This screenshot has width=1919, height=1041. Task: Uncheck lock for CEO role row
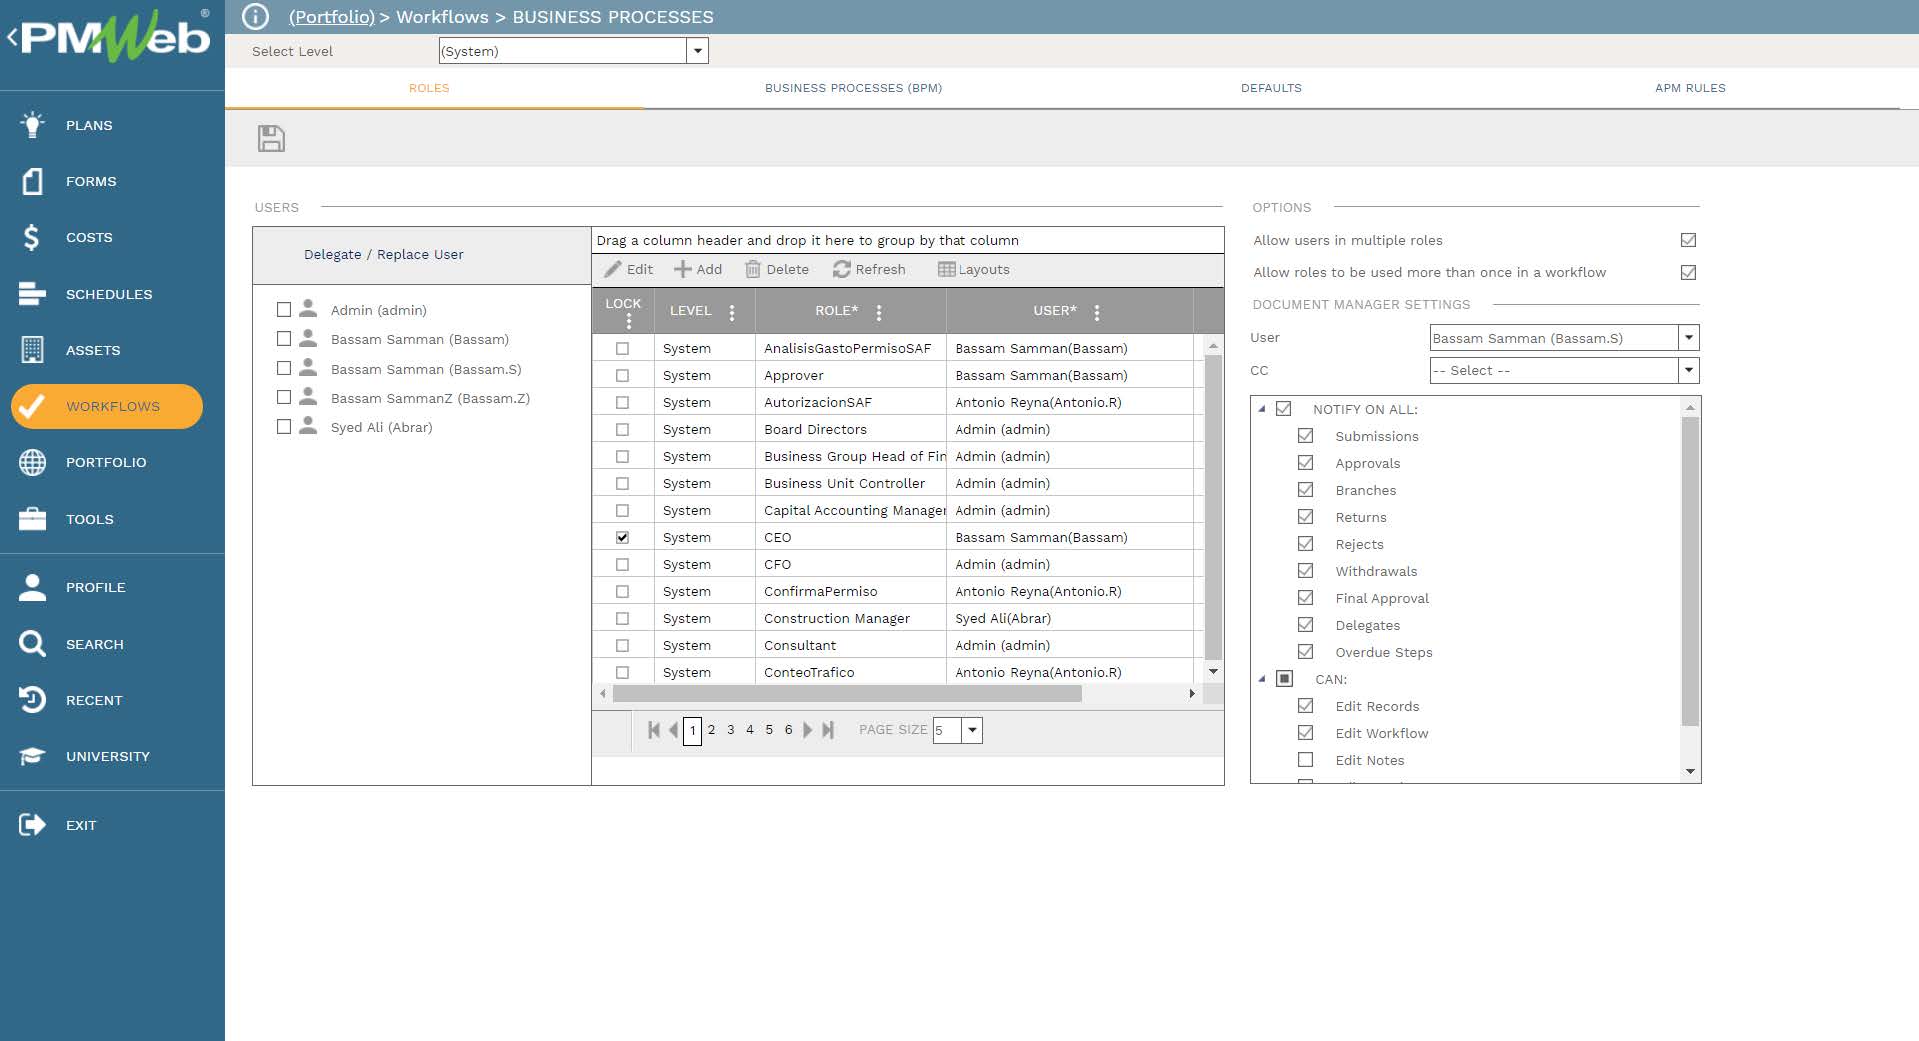(622, 537)
